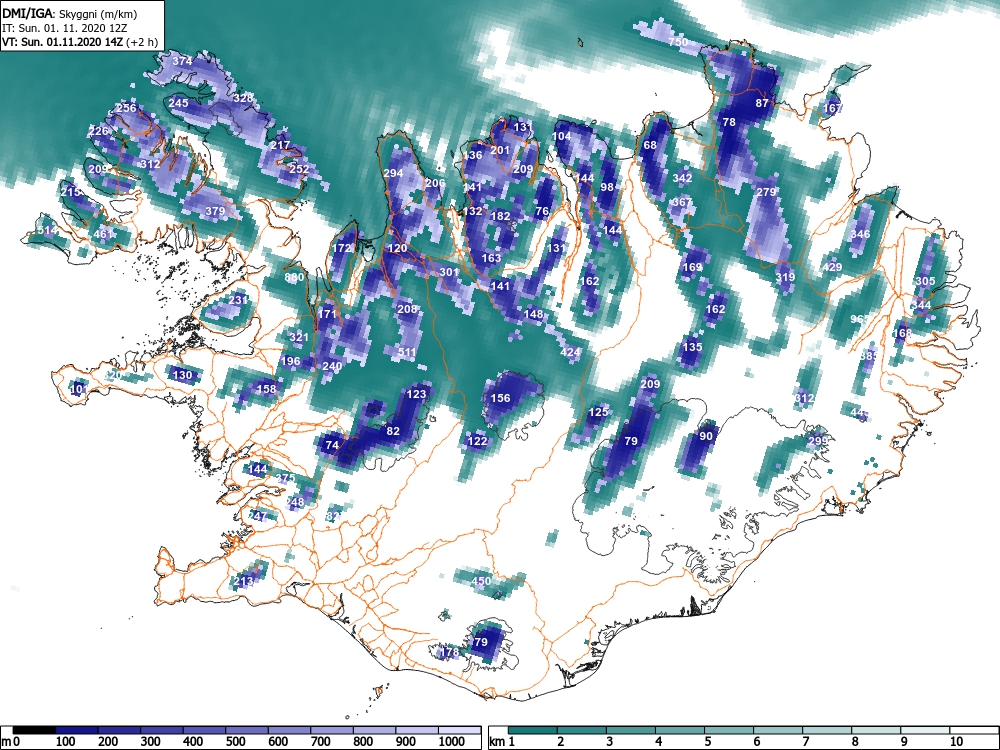Click the 213 visibility value
The height and width of the screenshot is (750, 1000).
244,581
